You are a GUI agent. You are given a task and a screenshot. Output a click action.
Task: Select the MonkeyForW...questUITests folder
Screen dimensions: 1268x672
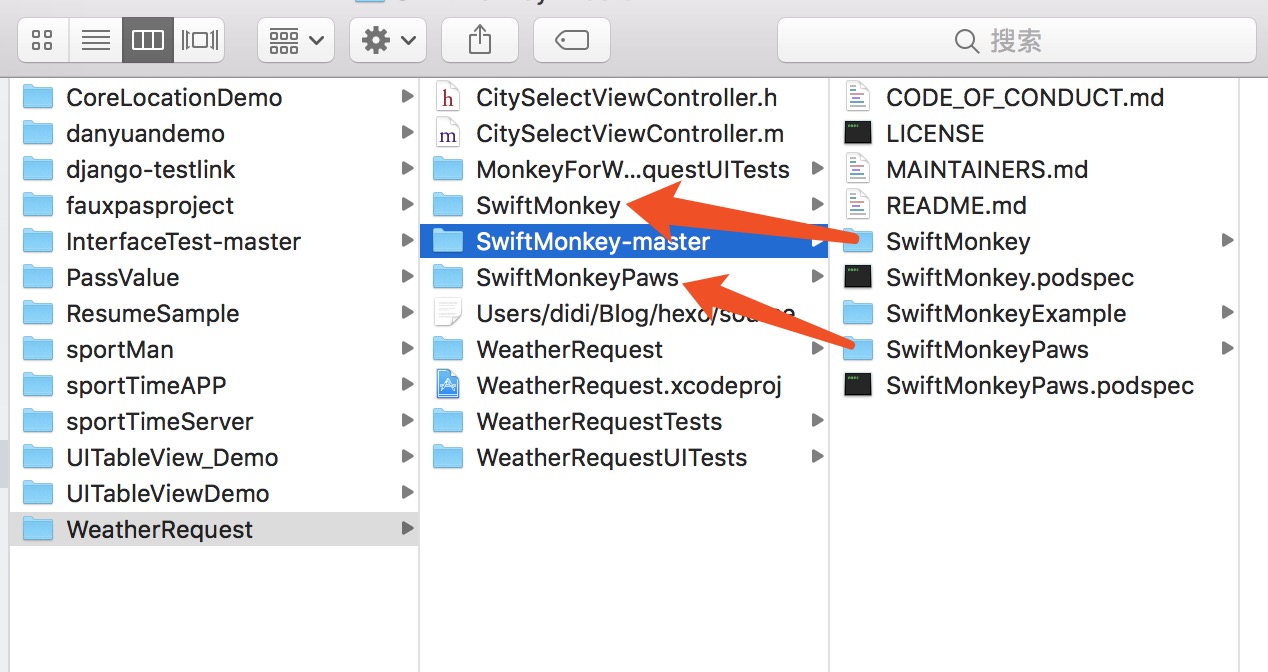[624, 169]
